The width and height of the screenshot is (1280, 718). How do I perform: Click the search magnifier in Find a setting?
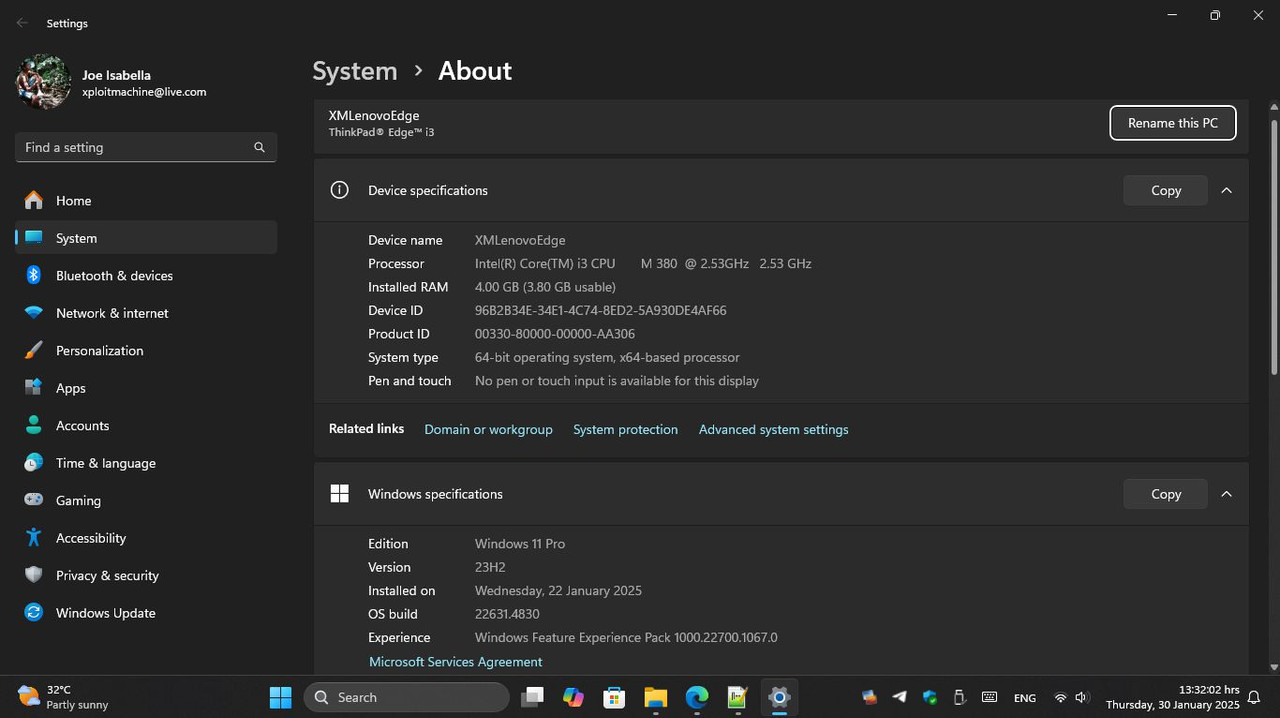point(259,147)
